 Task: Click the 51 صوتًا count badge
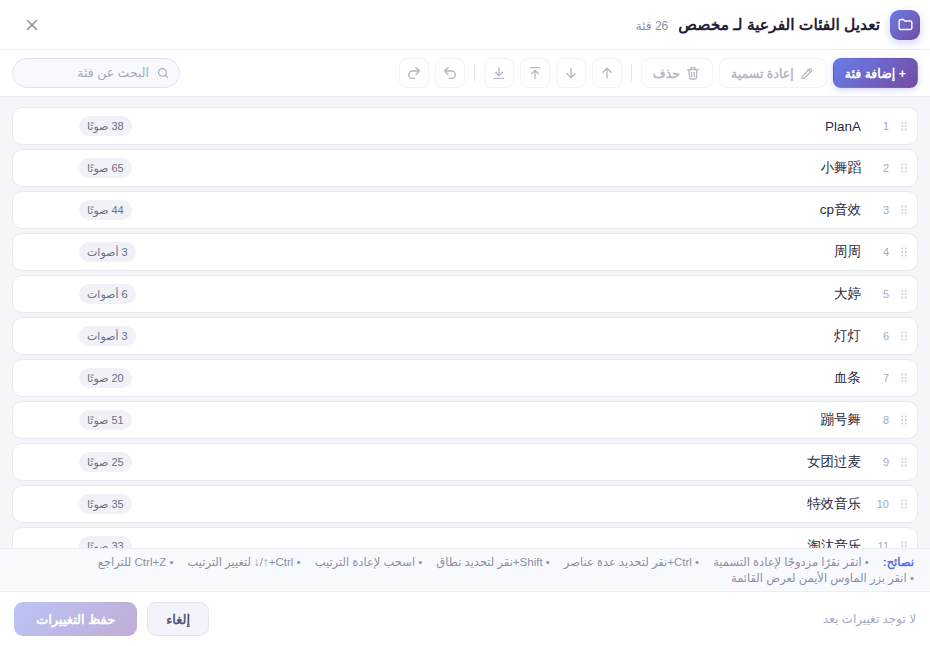[106, 421]
